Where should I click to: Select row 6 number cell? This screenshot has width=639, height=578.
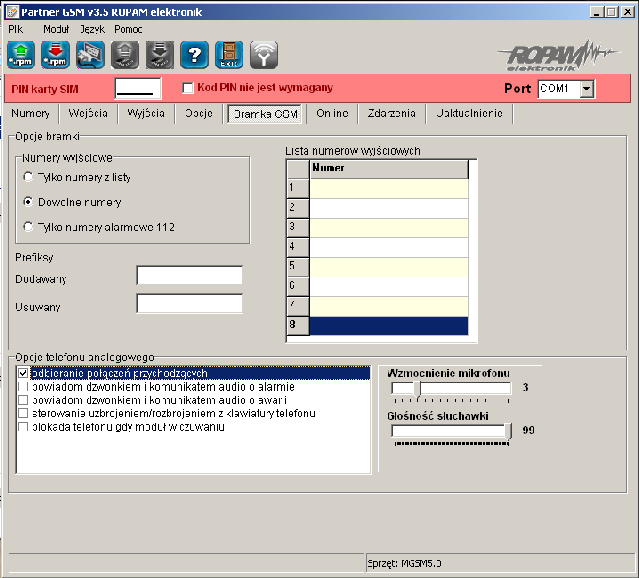pos(389,287)
